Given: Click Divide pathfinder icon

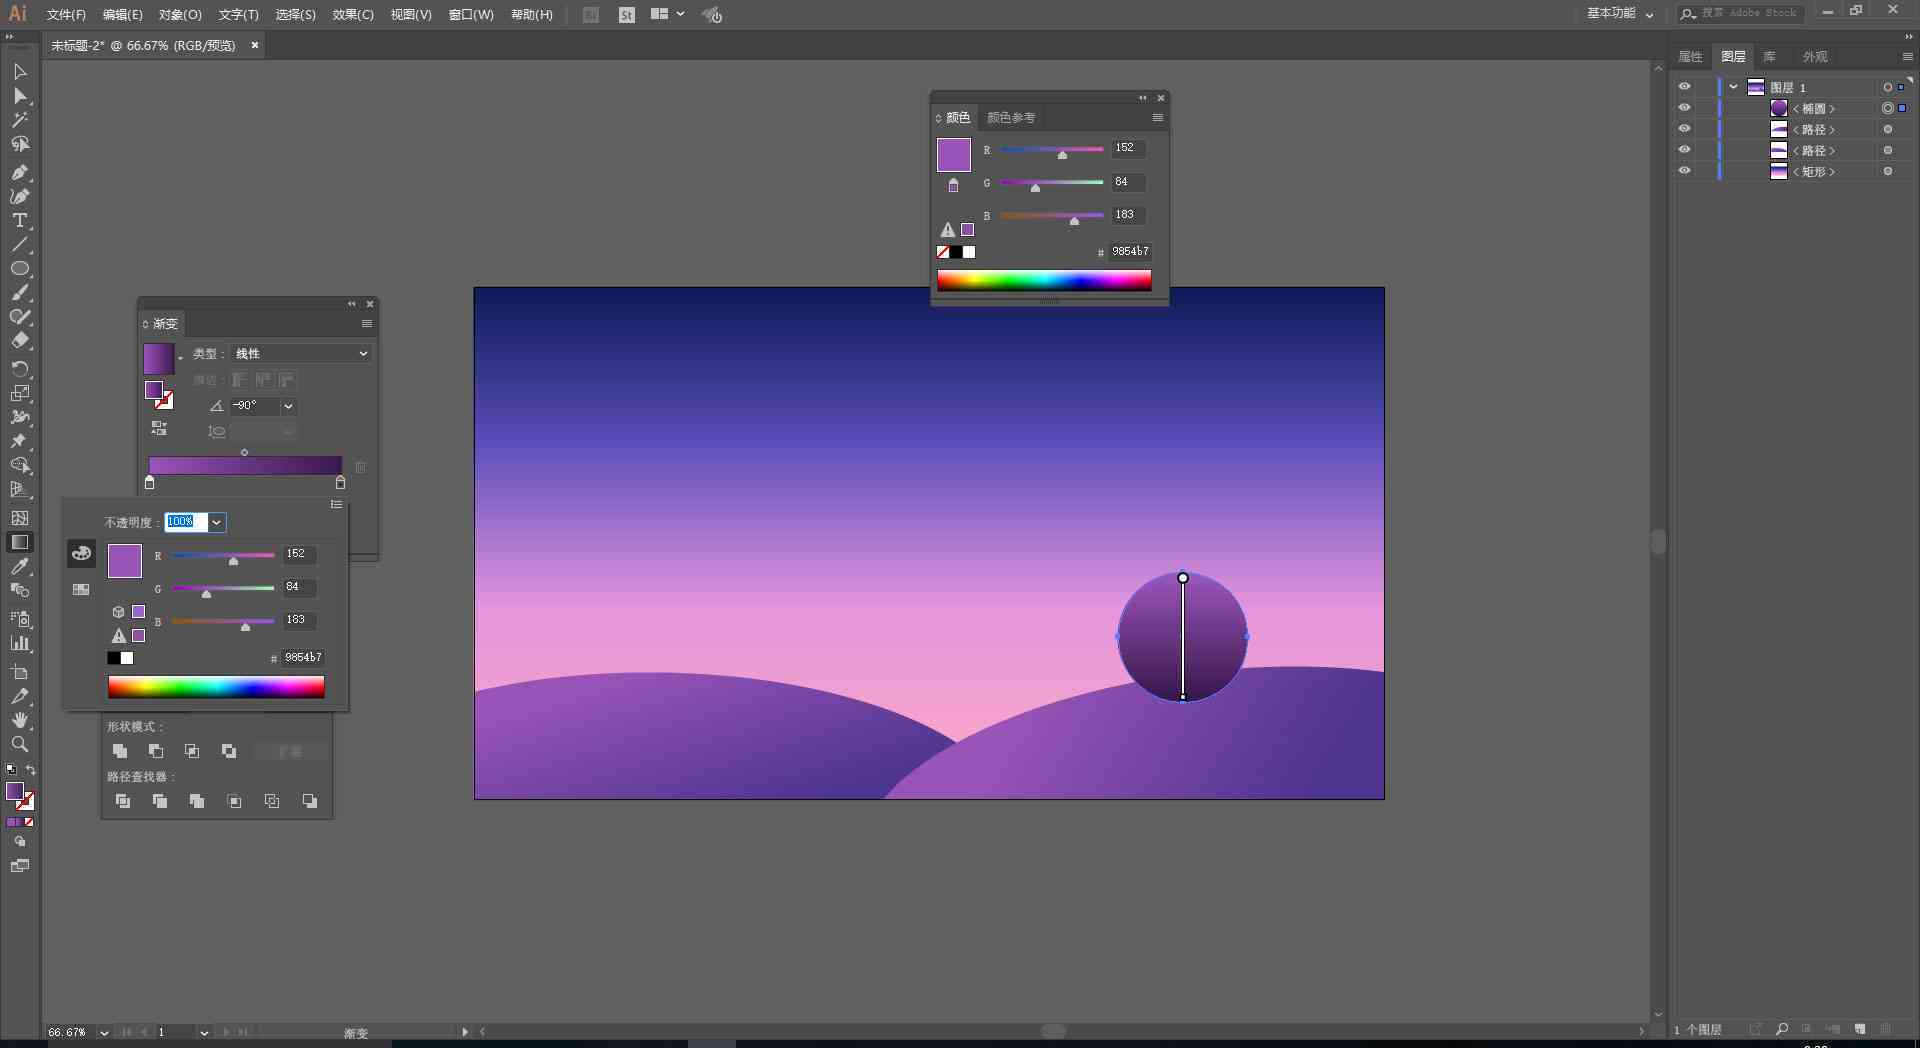Looking at the screenshot, I should click(x=123, y=801).
